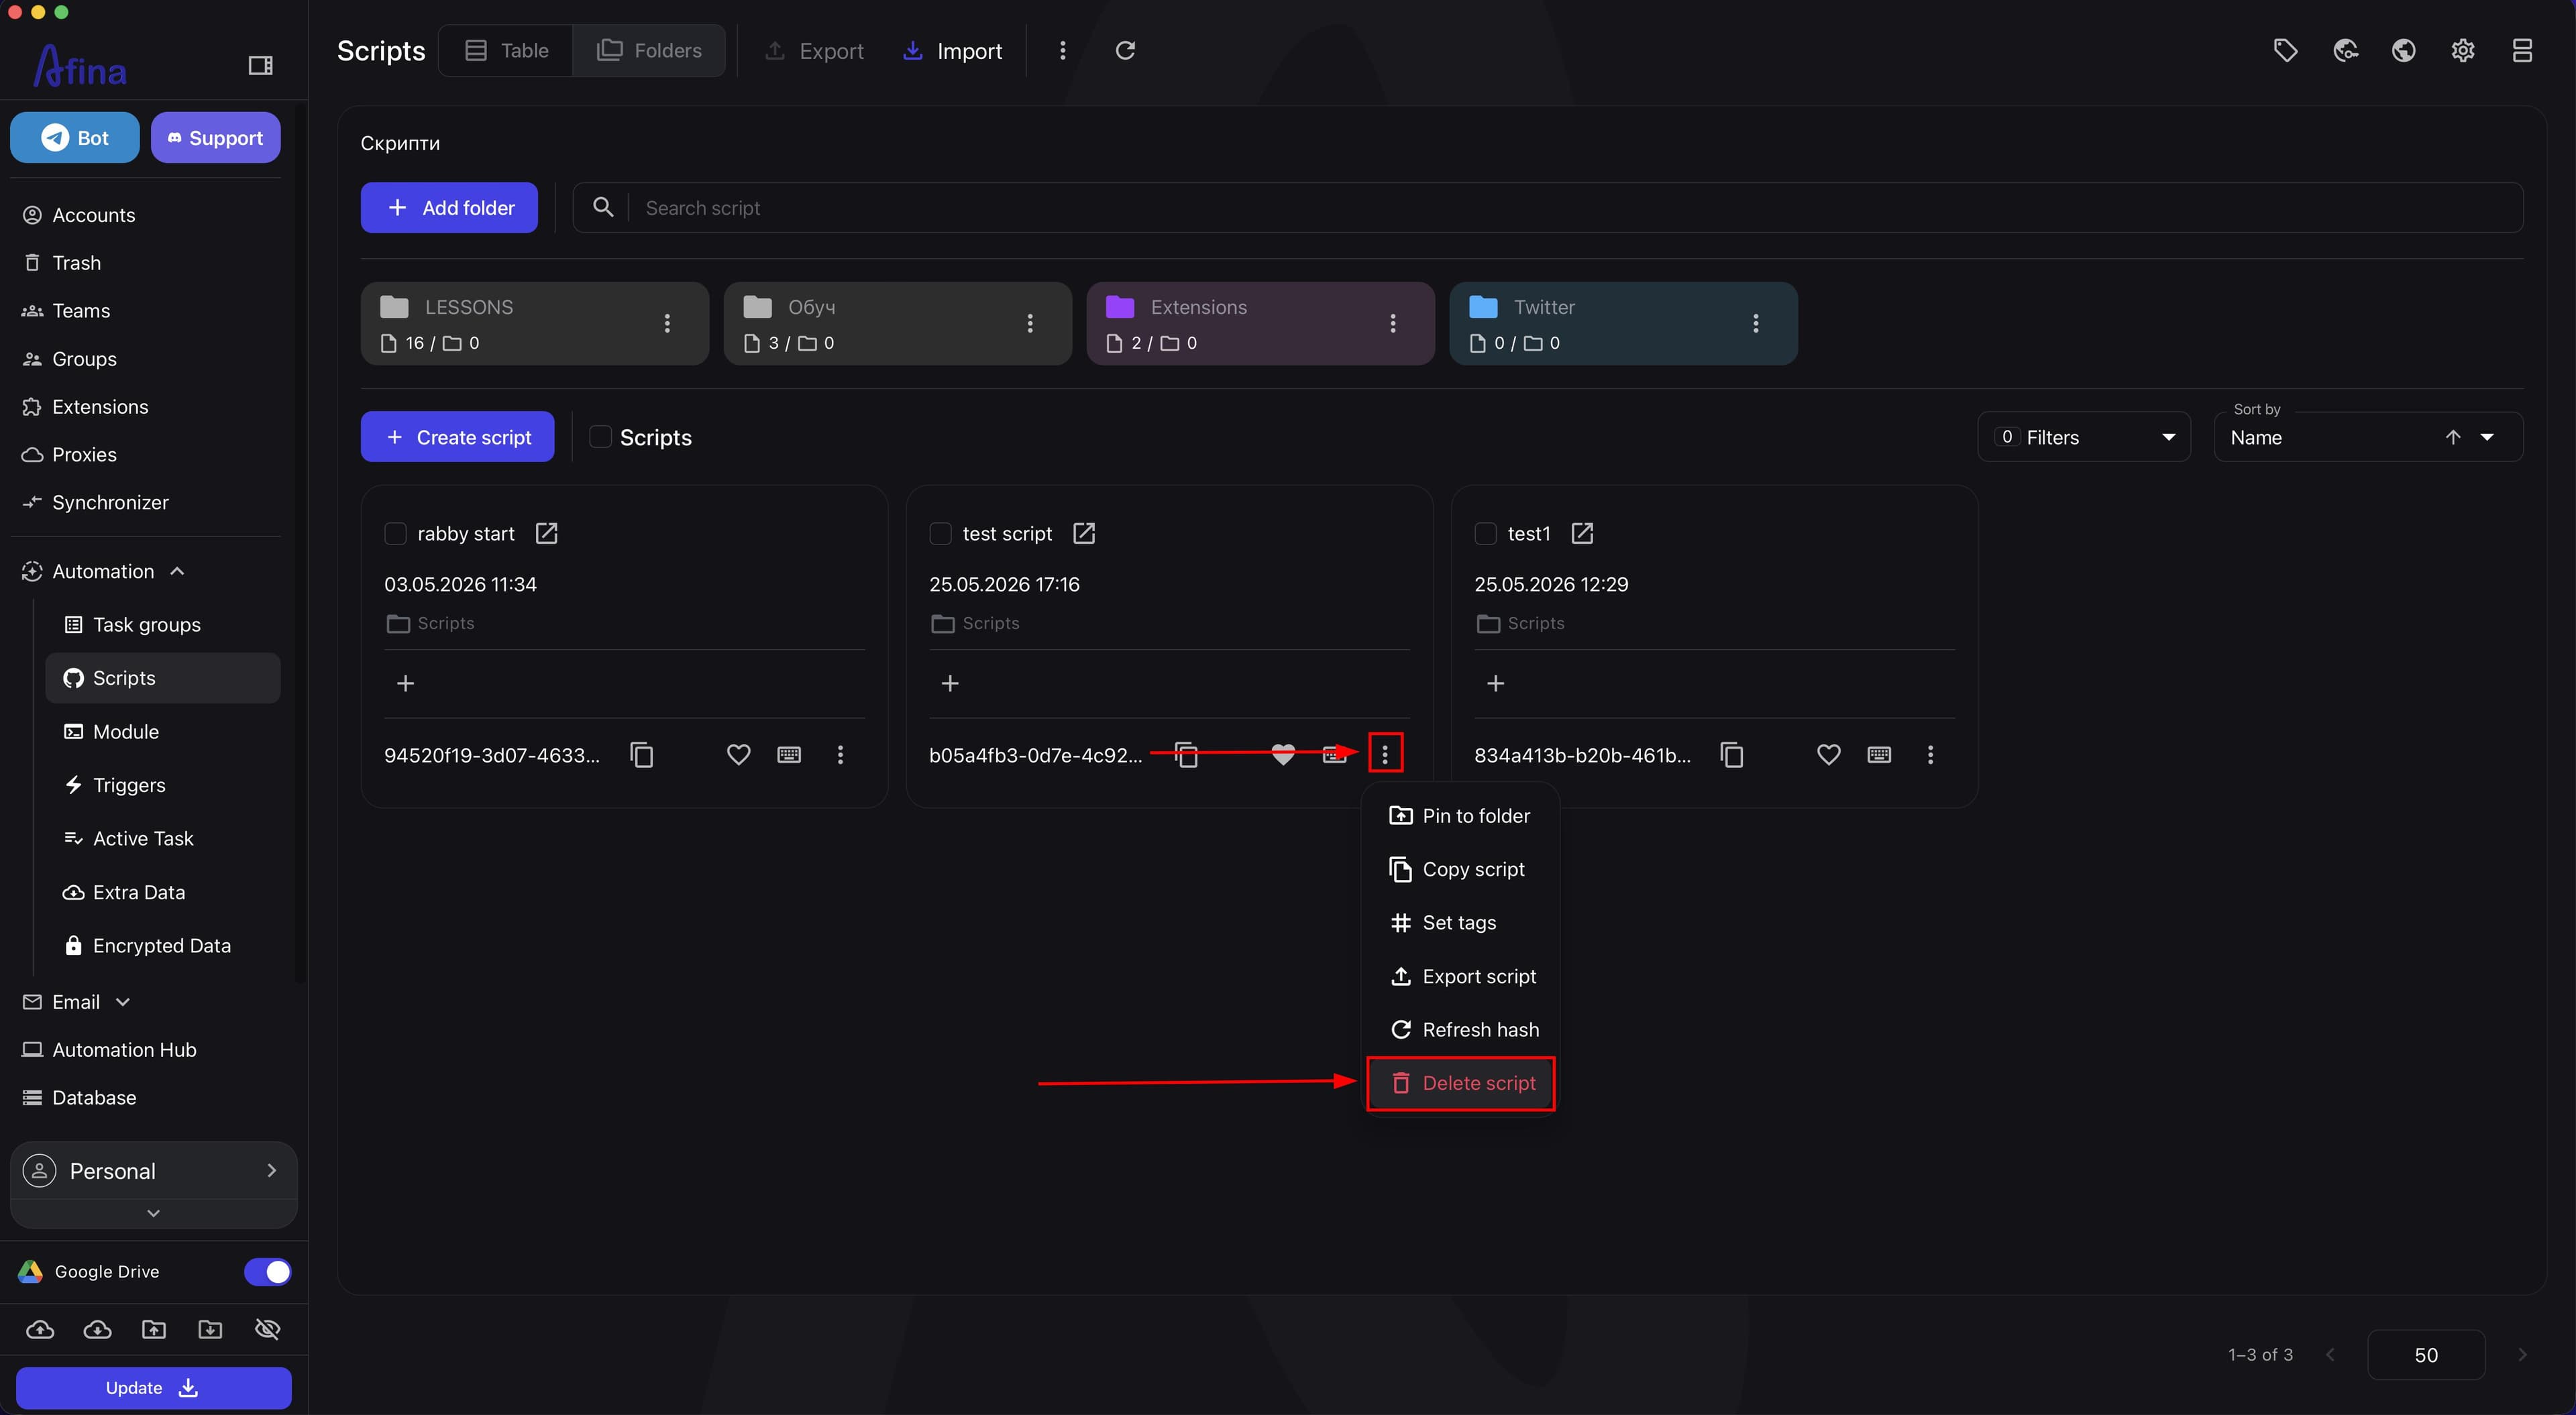Viewport: 2576px width, 1415px height.
Task: Copy test1 script ID
Action: pos(1732,755)
